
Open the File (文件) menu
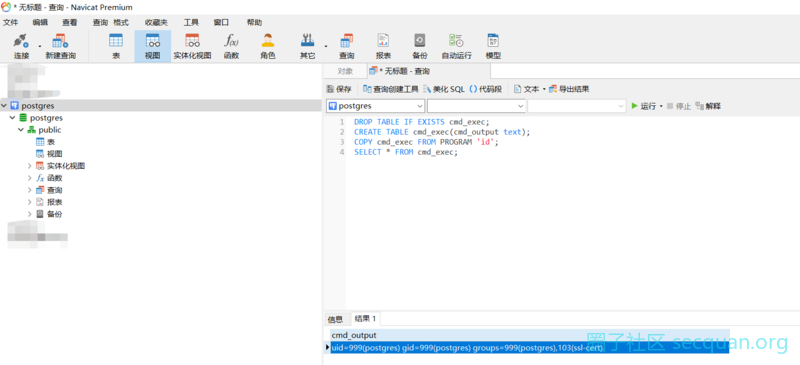[11, 22]
